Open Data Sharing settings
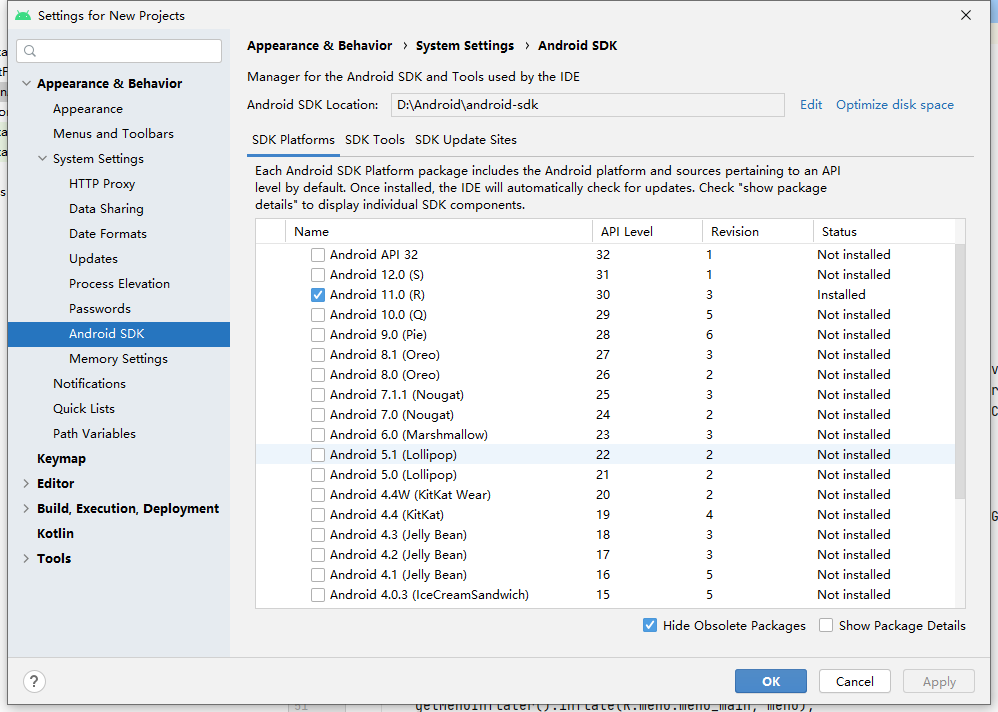 (x=106, y=209)
